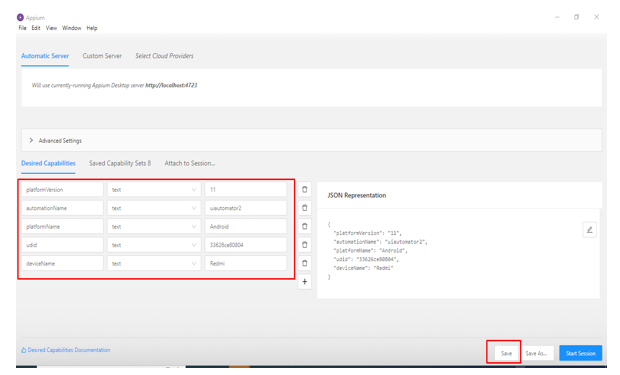Click the Appium logo icon

click(20, 17)
